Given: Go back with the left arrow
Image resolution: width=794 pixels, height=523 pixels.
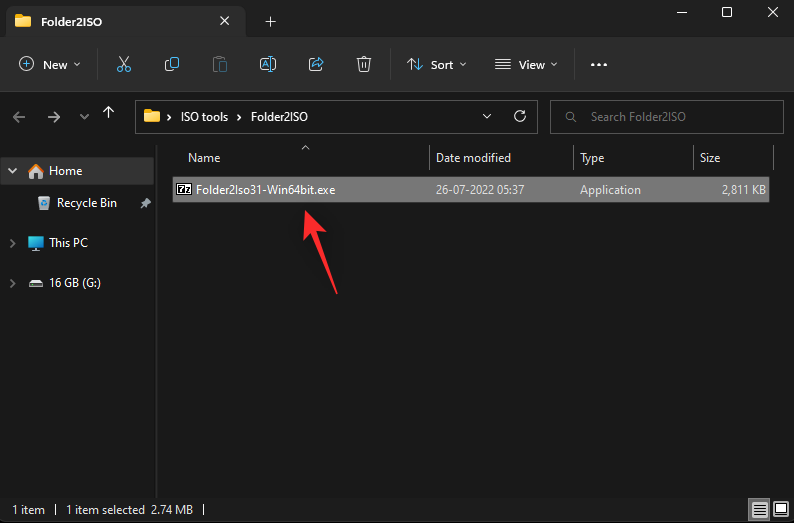Looking at the screenshot, I should (19, 117).
